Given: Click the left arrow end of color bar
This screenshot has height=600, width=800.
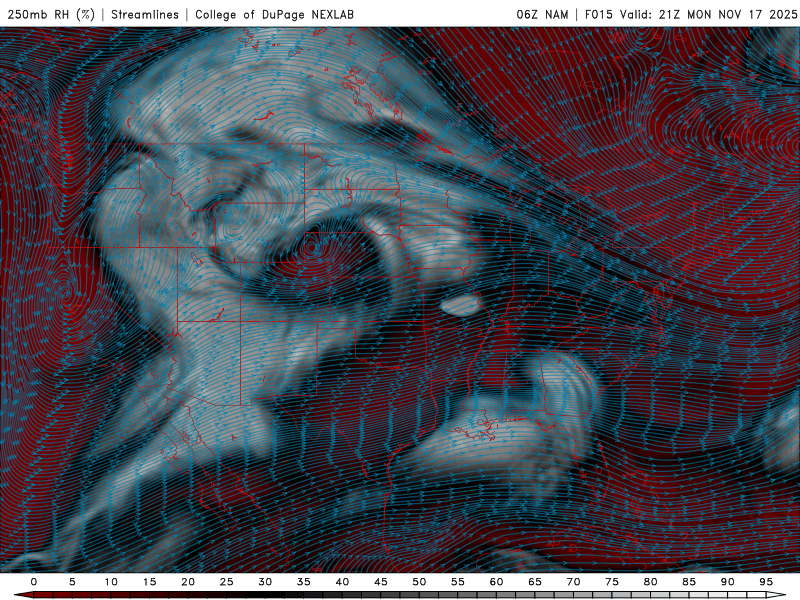Looking at the screenshot, I should point(23,595).
